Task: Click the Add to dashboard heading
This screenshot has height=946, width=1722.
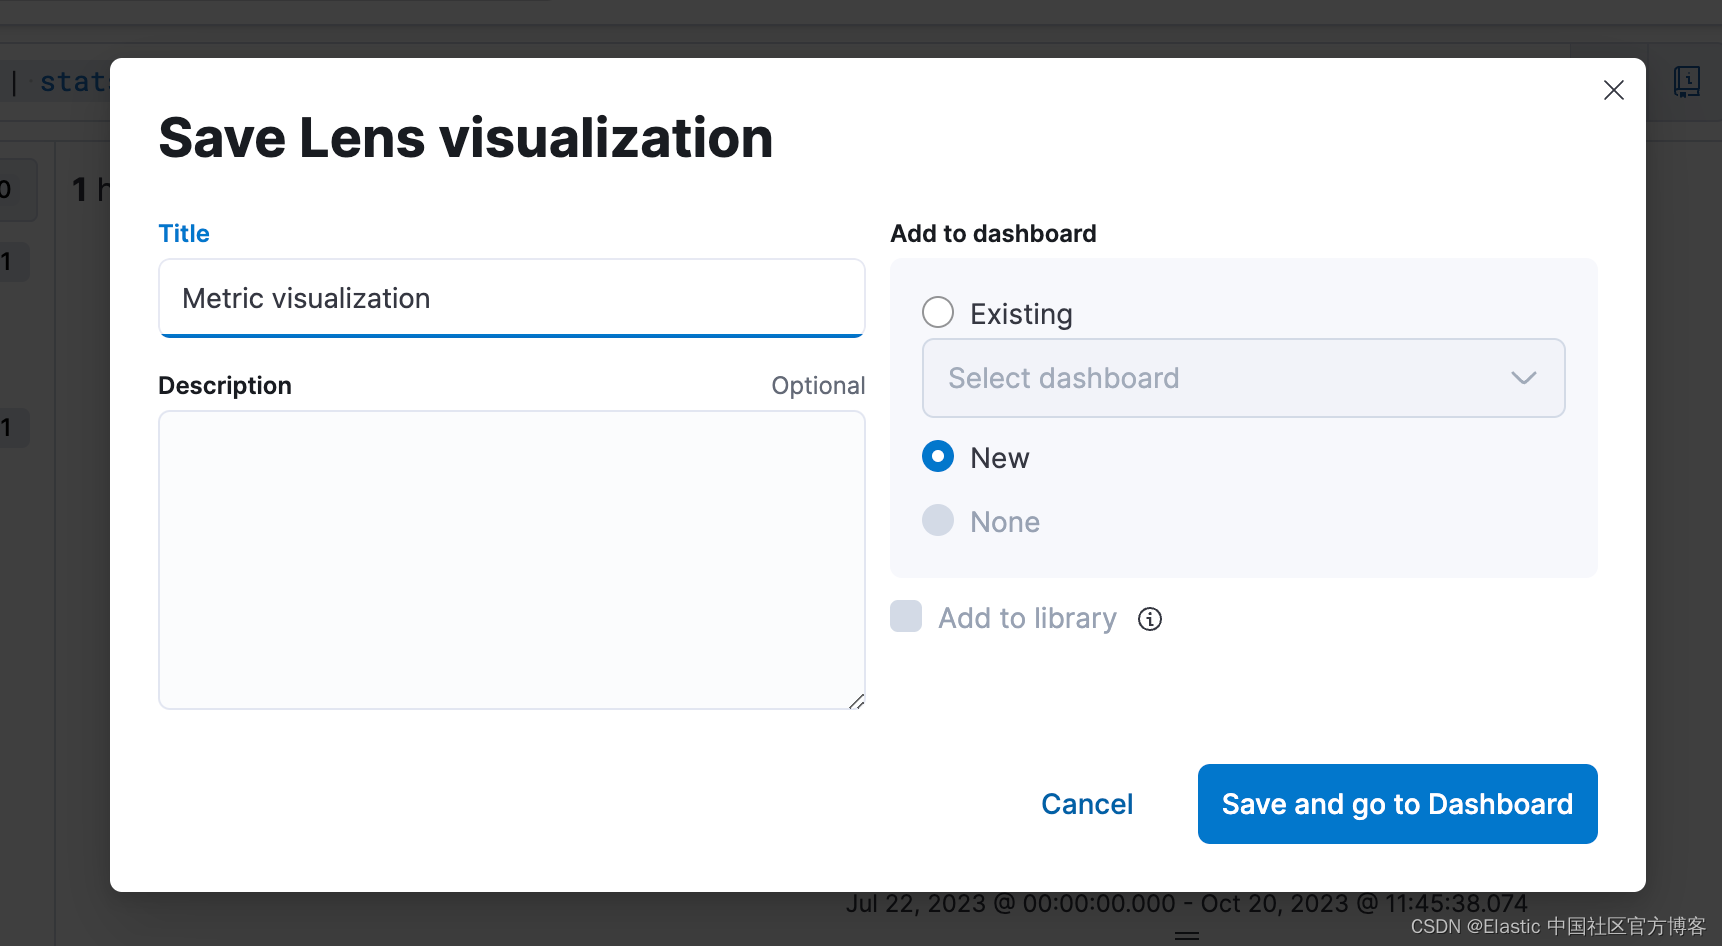Action: 993,234
